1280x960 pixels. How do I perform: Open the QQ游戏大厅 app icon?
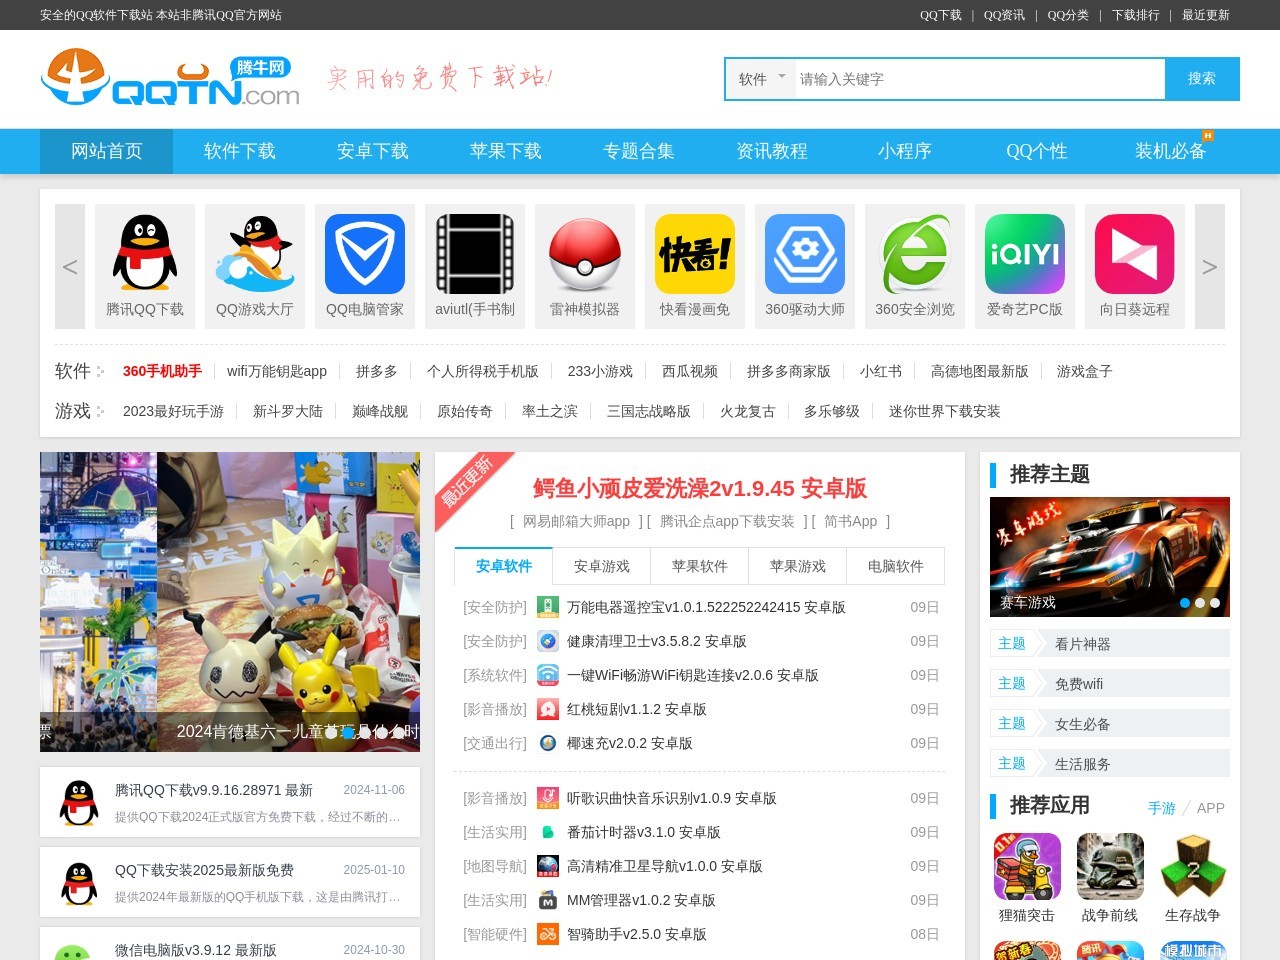pyautogui.click(x=255, y=254)
